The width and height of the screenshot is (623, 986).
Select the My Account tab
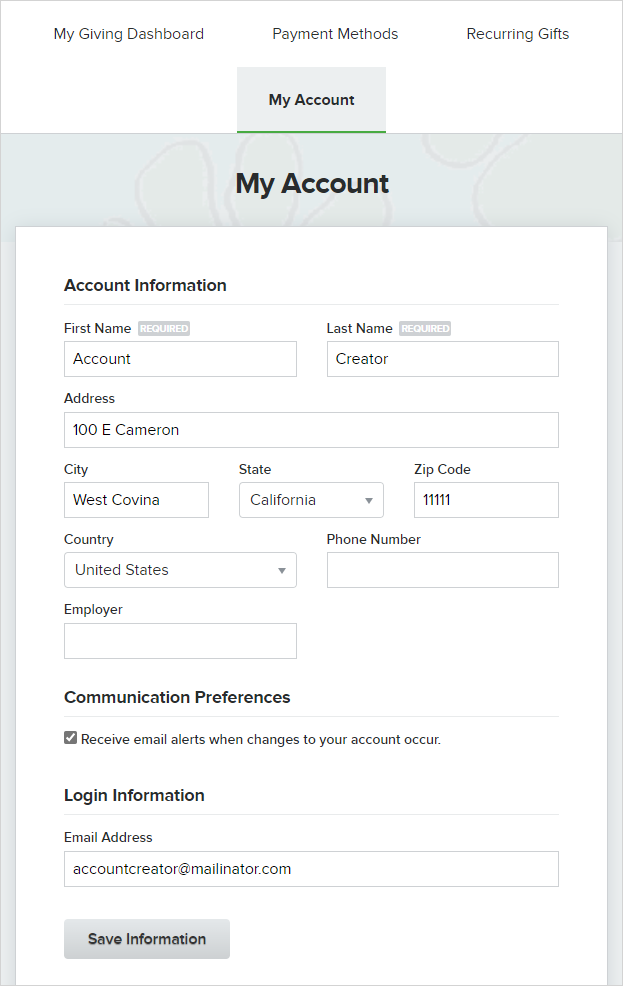point(311,100)
